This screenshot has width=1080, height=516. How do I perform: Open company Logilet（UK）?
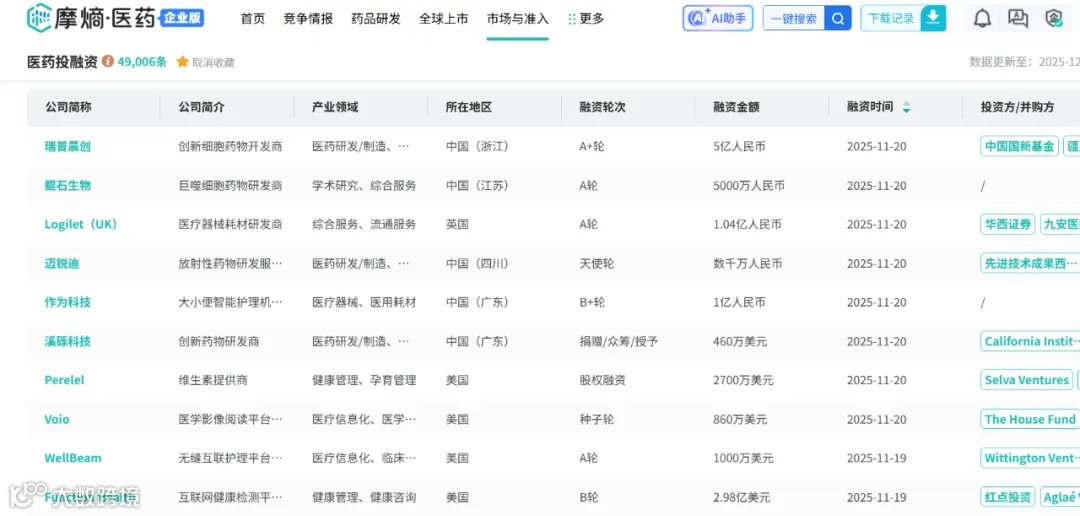[x=81, y=225]
